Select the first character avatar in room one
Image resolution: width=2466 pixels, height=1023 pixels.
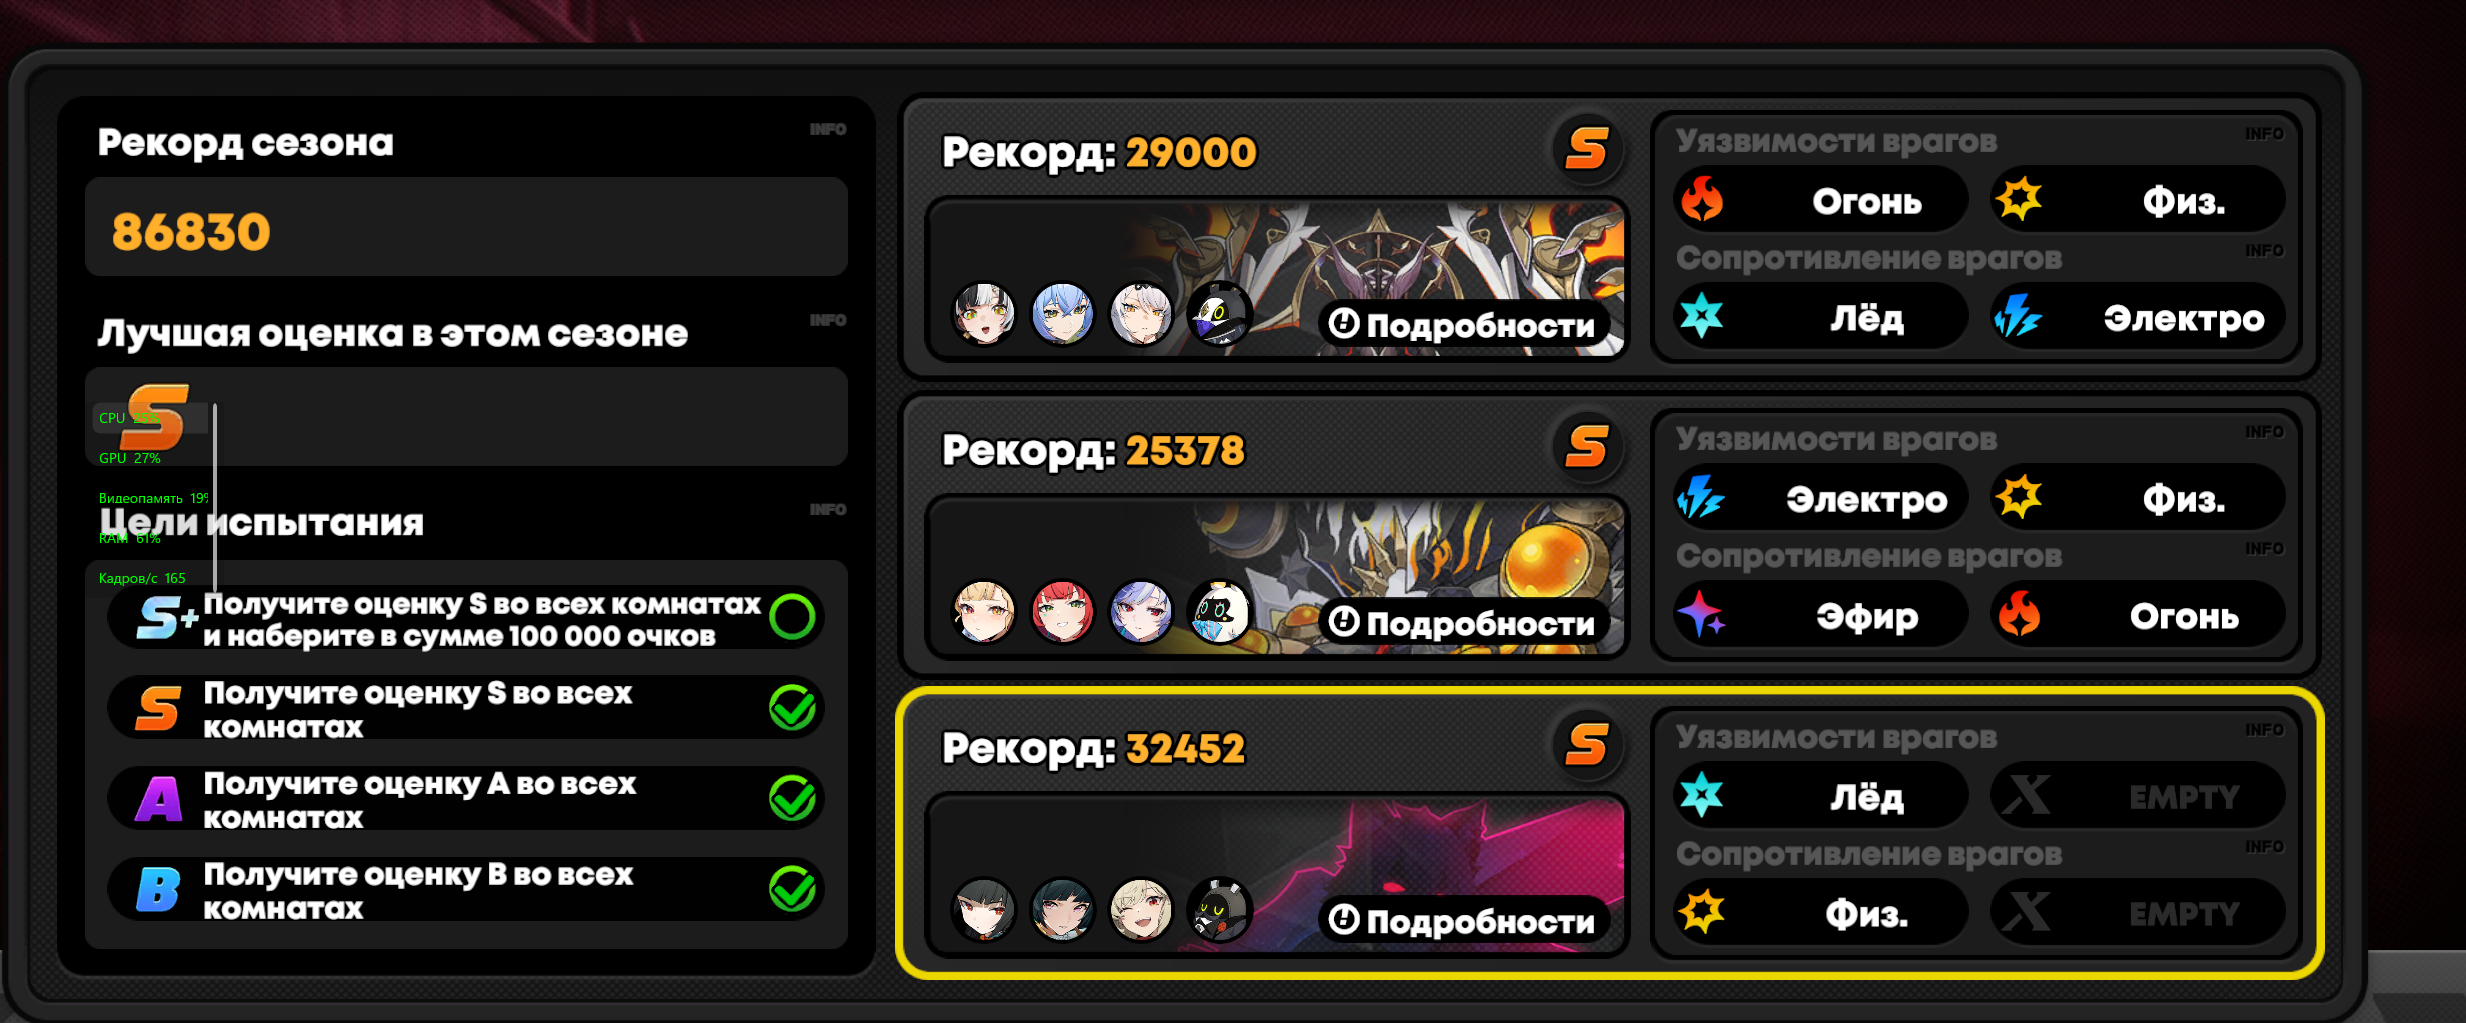pyautogui.click(x=984, y=313)
